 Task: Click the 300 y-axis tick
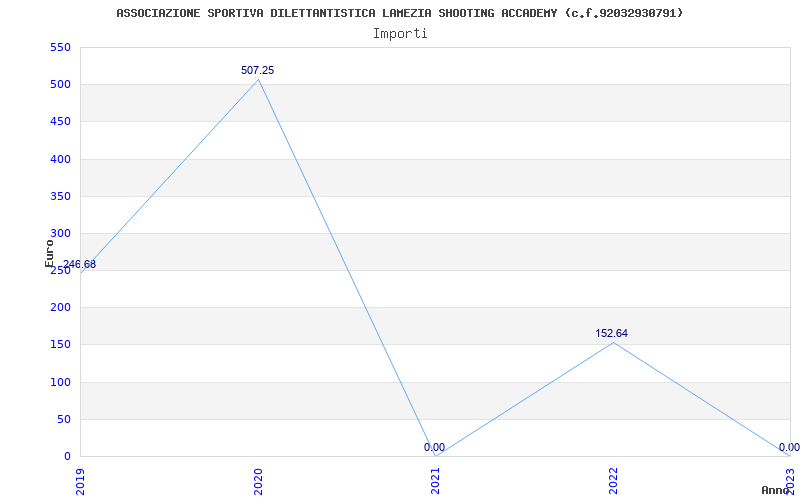tap(60, 234)
